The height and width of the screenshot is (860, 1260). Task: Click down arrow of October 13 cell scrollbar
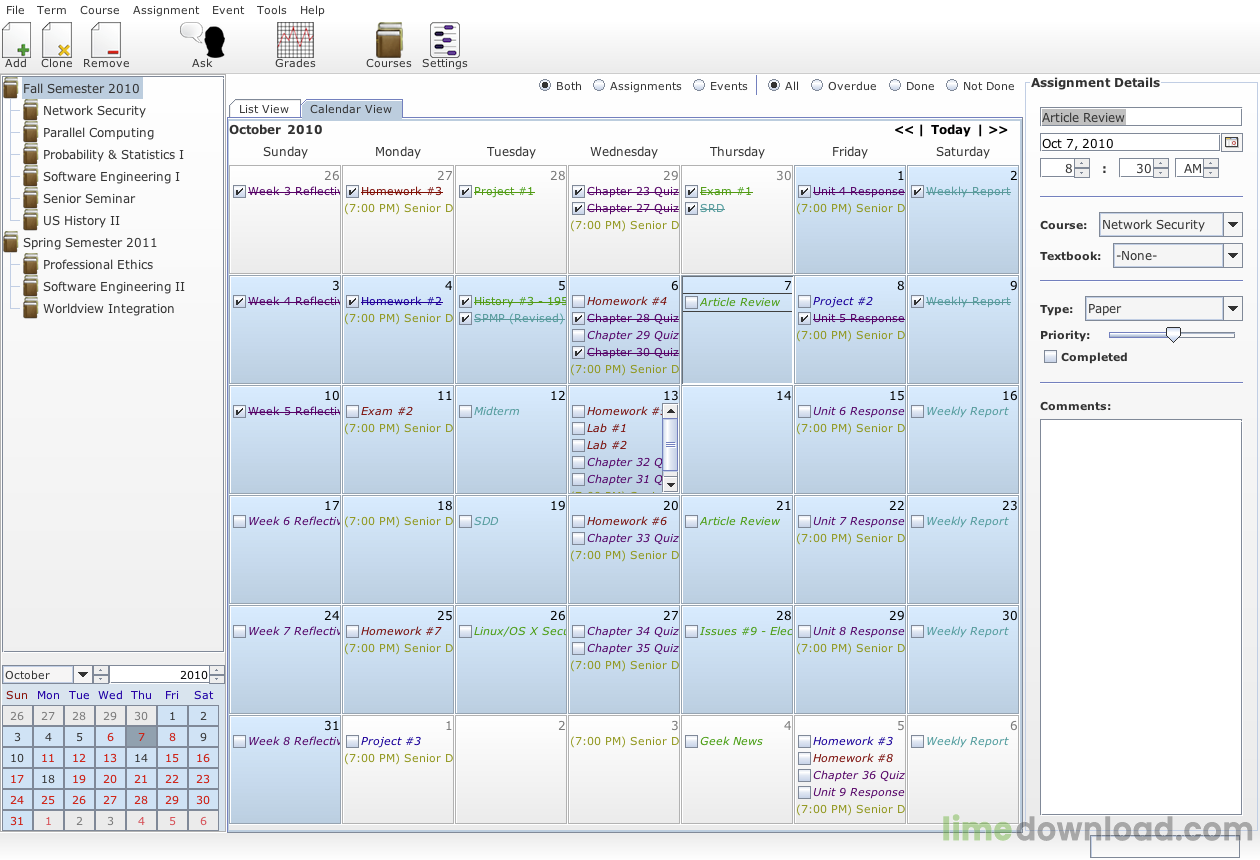pos(670,485)
